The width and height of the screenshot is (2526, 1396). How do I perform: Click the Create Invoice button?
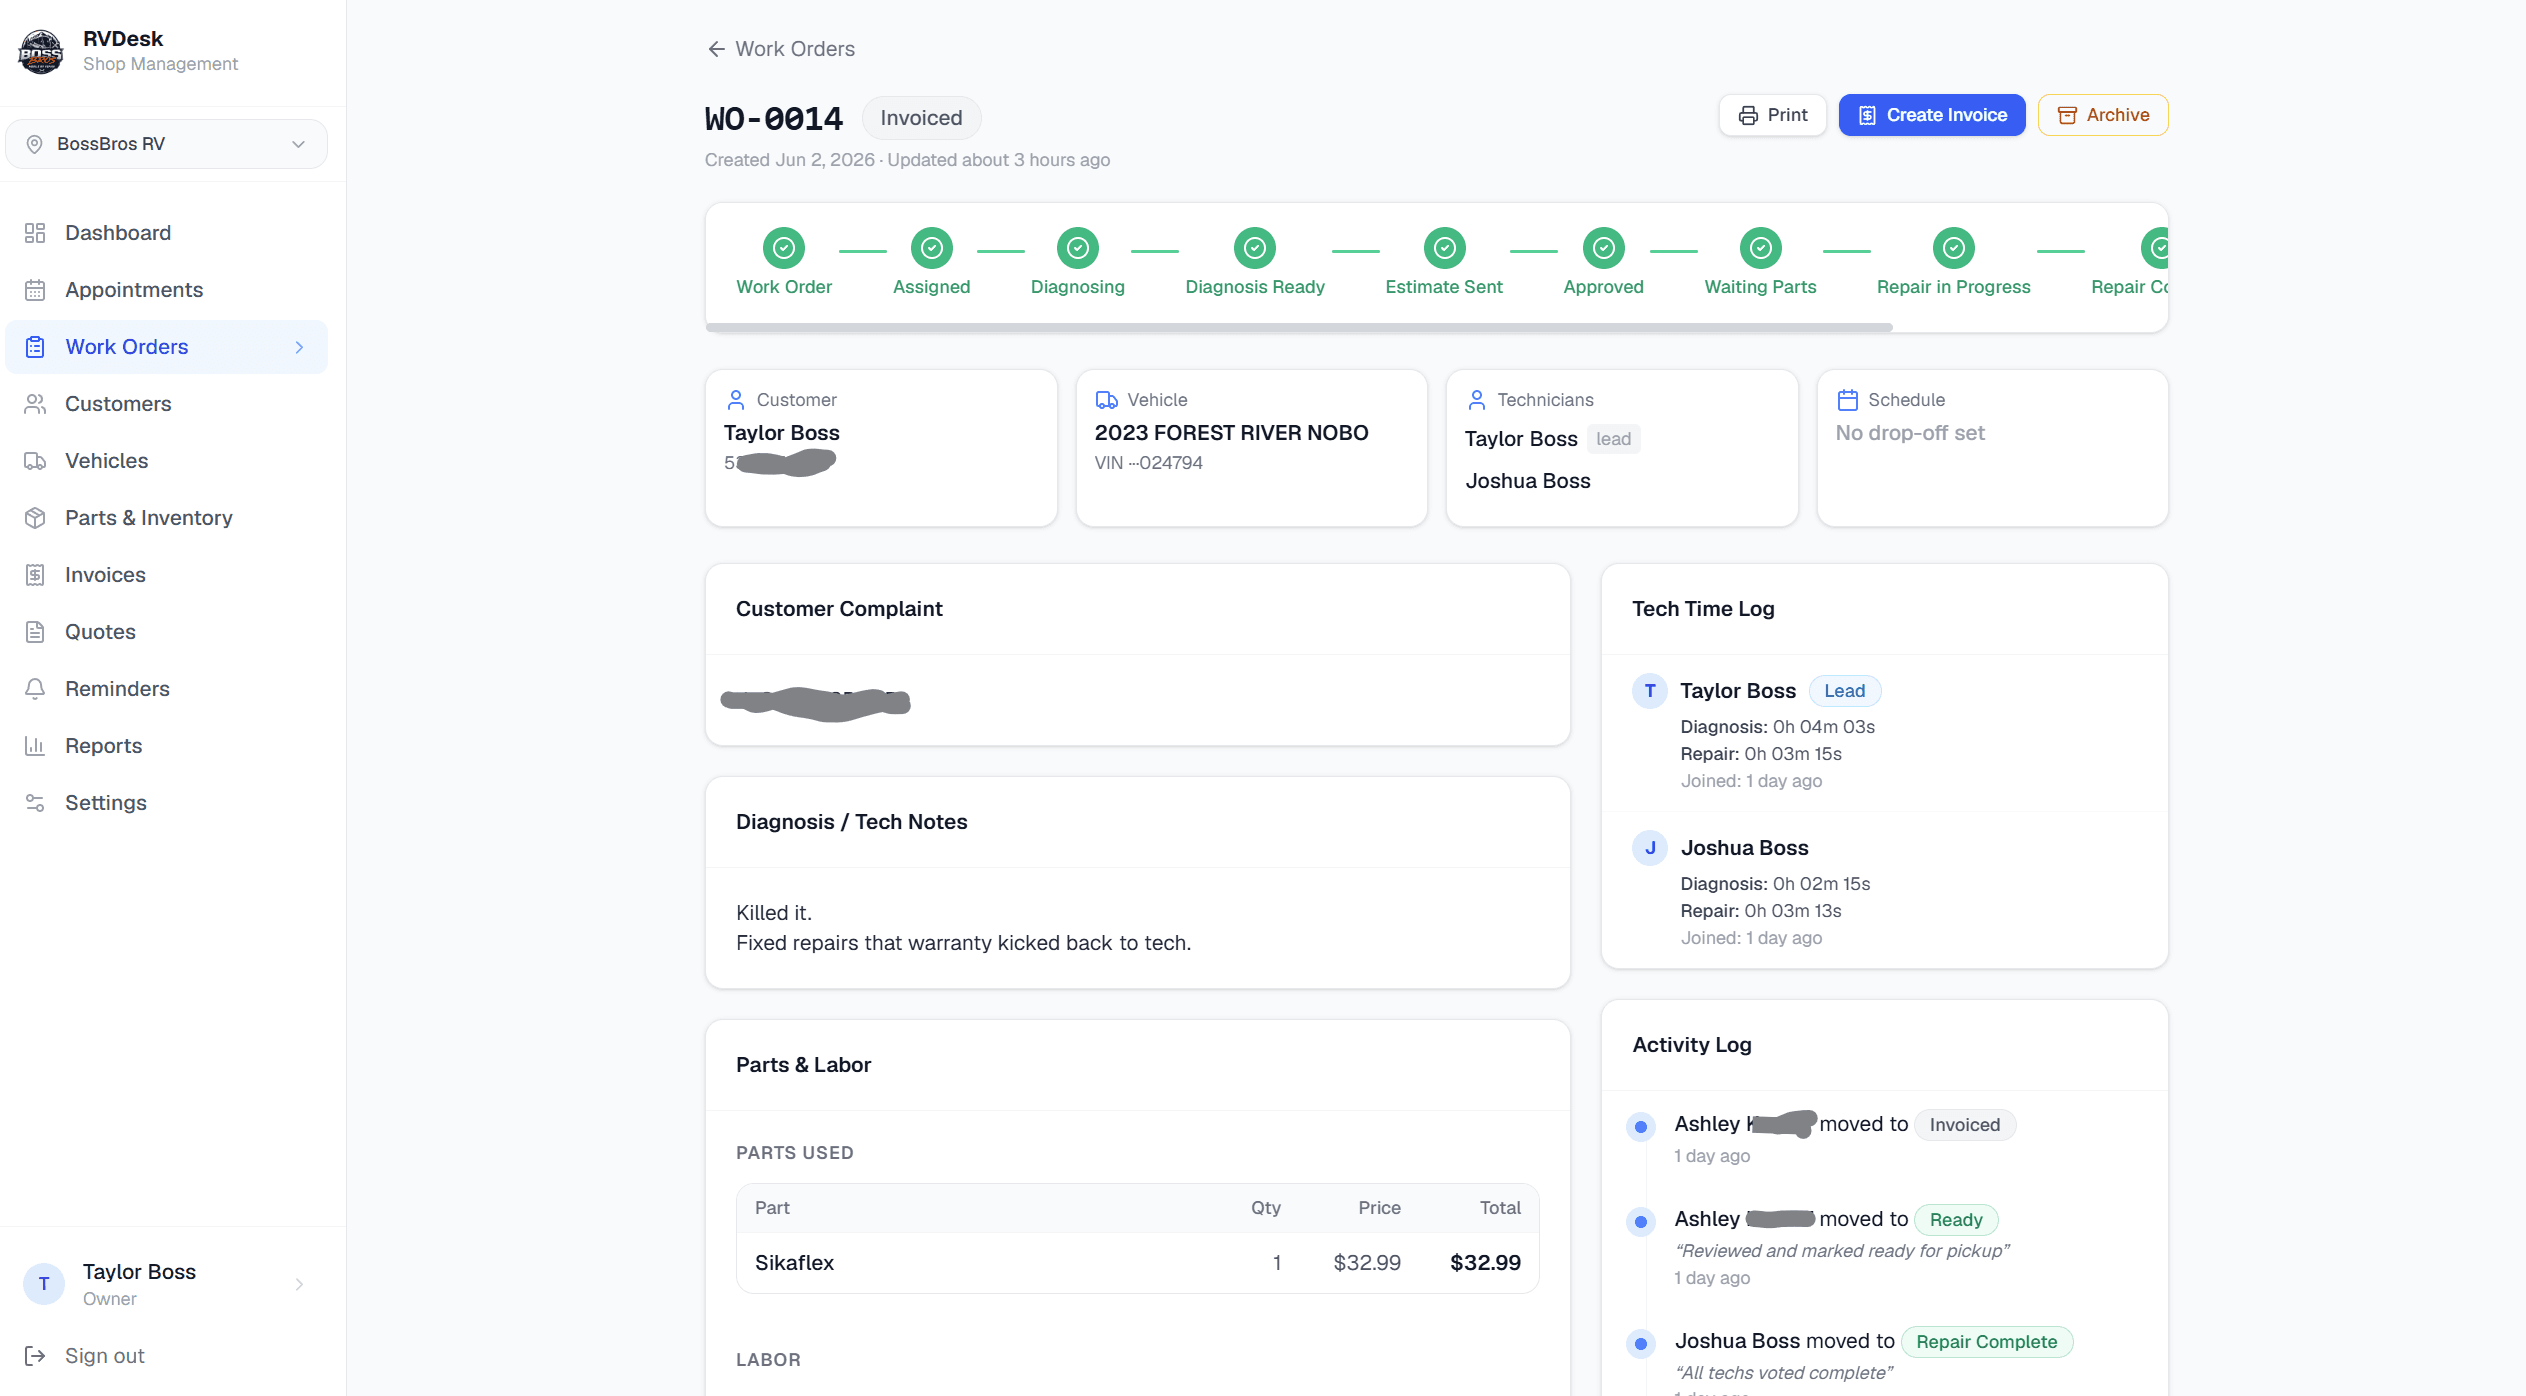point(1931,115)
